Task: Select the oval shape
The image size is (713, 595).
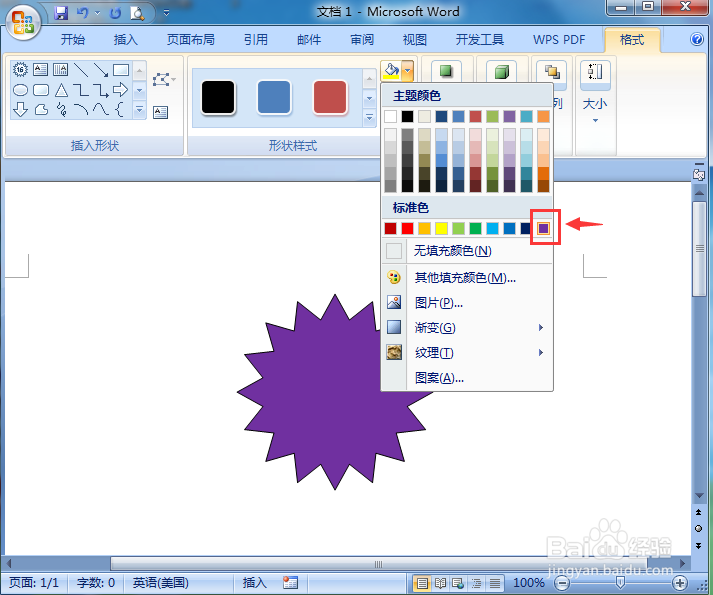Action: pos(20,90)
